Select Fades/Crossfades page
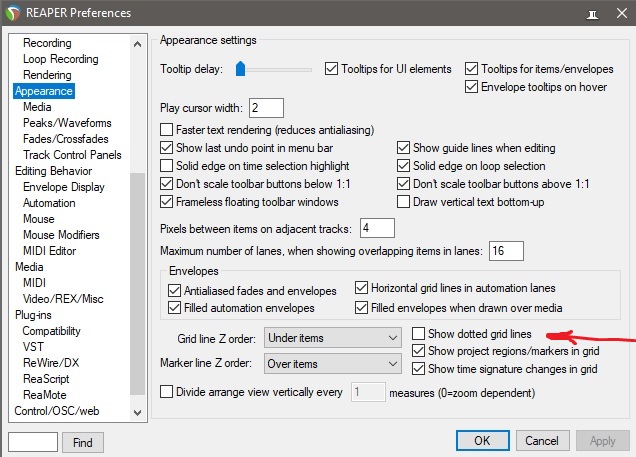636x457 pixels. point(66,139)
